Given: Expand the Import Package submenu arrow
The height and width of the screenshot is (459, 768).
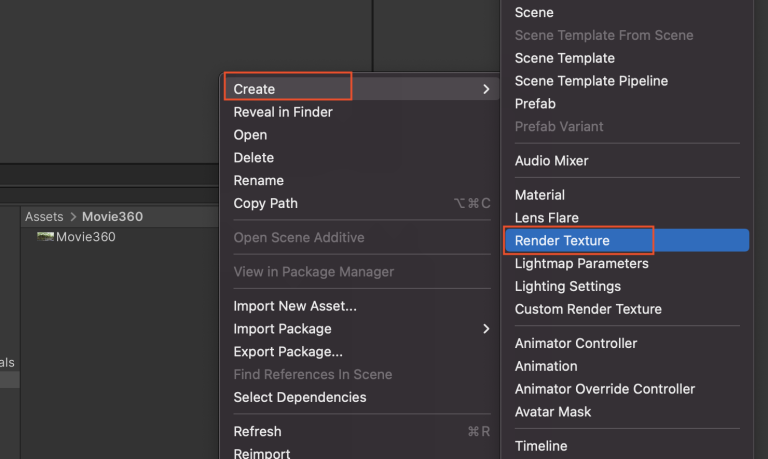Looking at the screenshot, I should [x=486, y=329].
